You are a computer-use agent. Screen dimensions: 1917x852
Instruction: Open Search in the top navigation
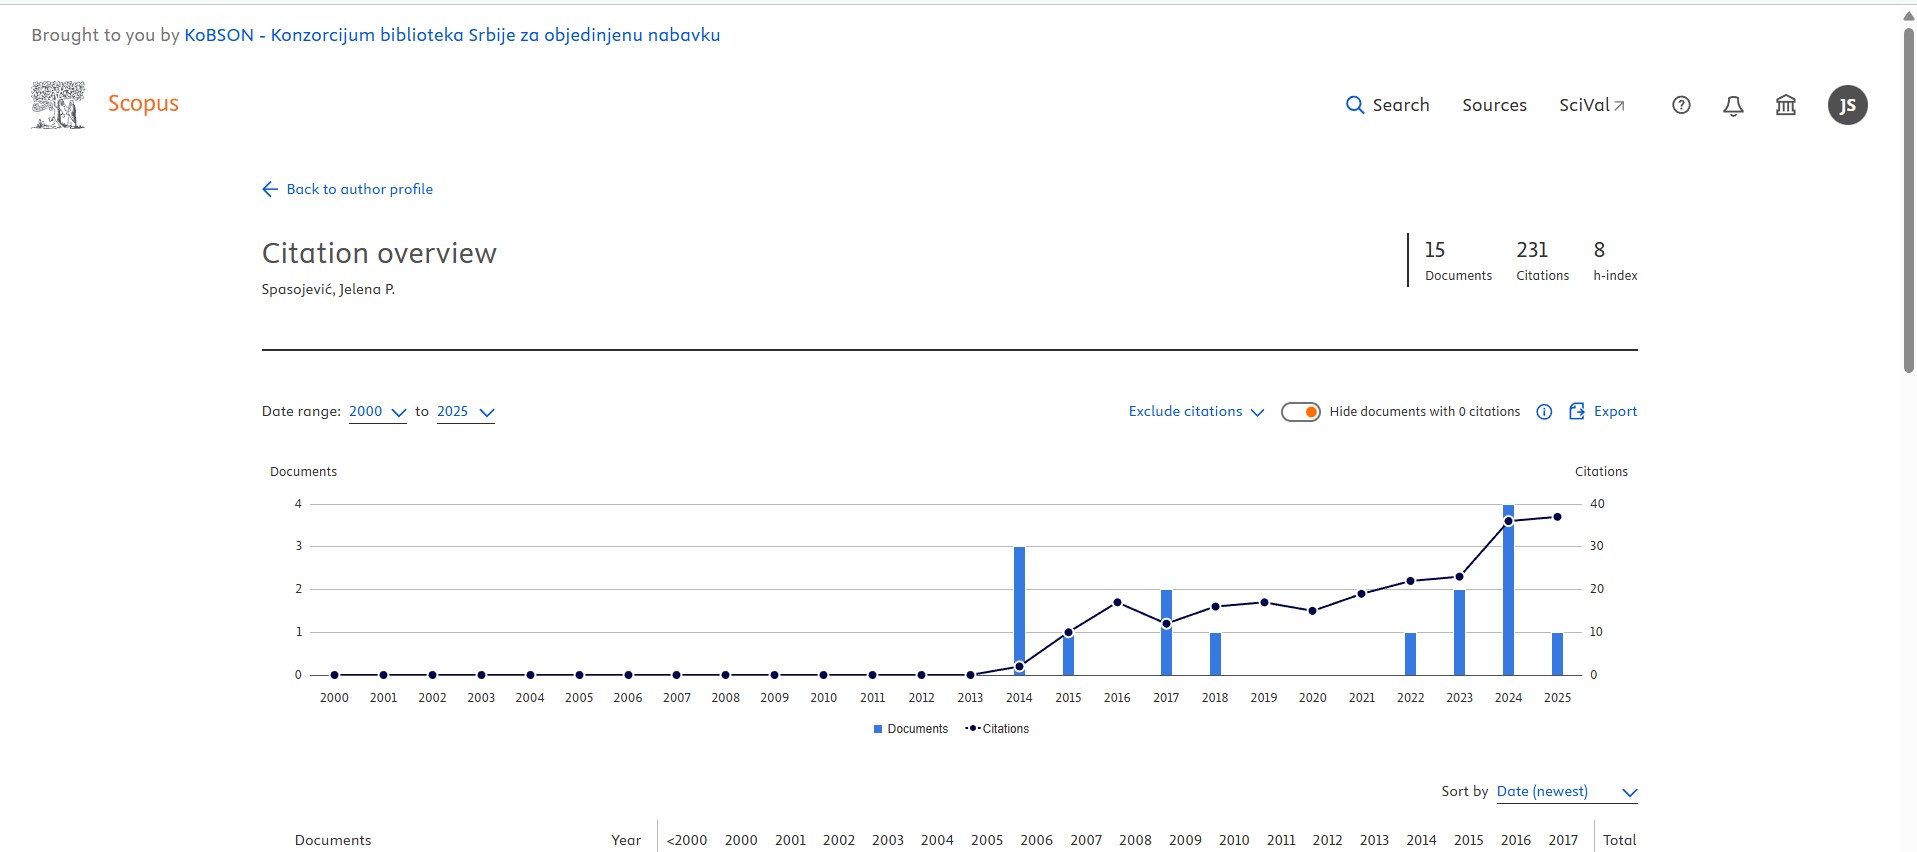[1387, 105]
